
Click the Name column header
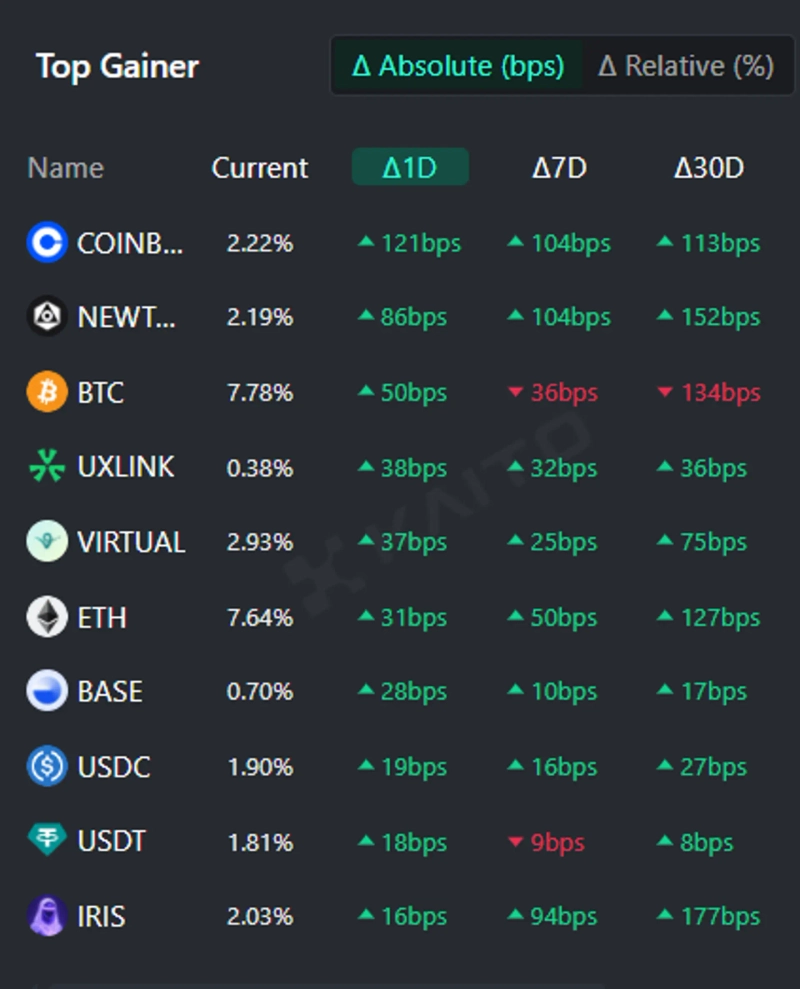tap(66, 167)
